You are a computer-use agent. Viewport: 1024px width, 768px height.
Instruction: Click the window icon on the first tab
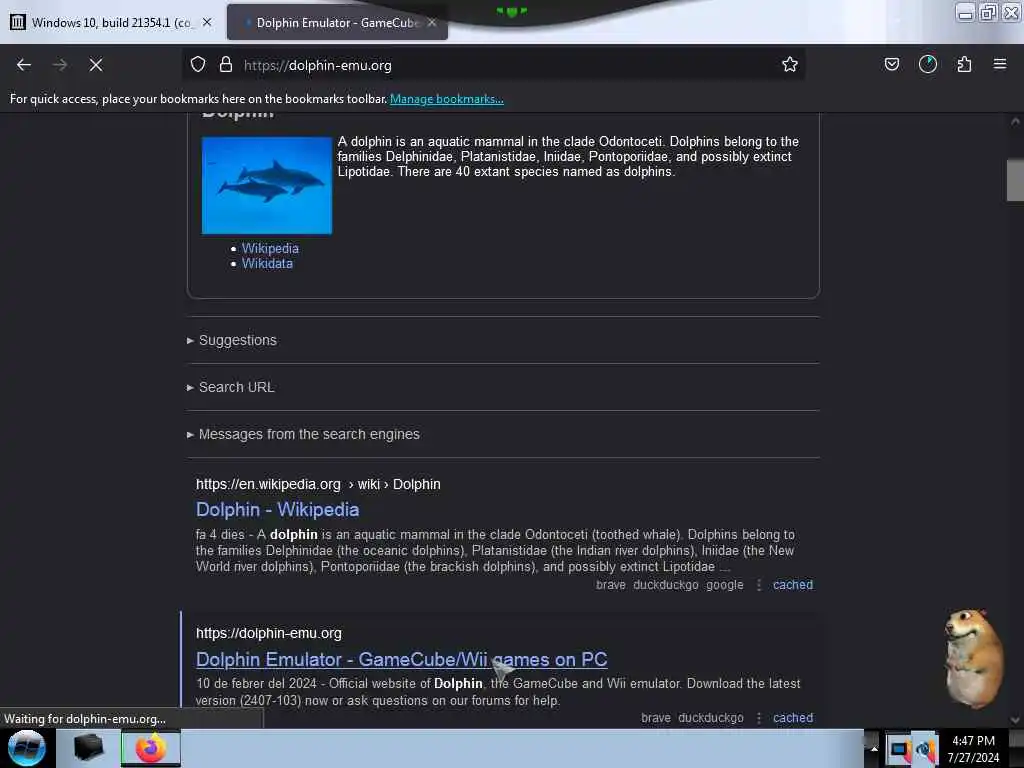click(x=18, y=23)
